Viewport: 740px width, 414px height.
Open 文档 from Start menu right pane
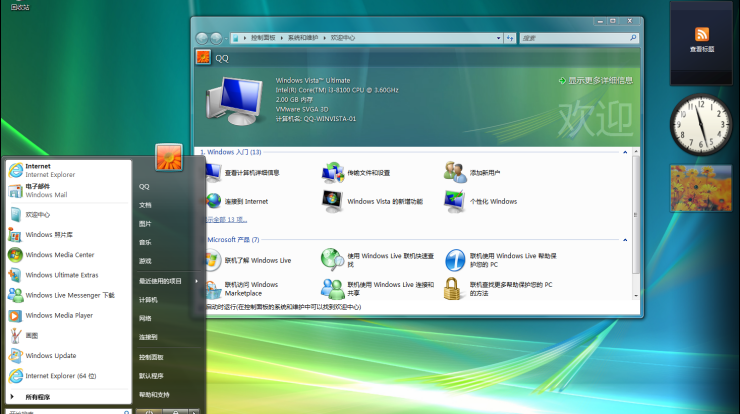pos(145,205)
